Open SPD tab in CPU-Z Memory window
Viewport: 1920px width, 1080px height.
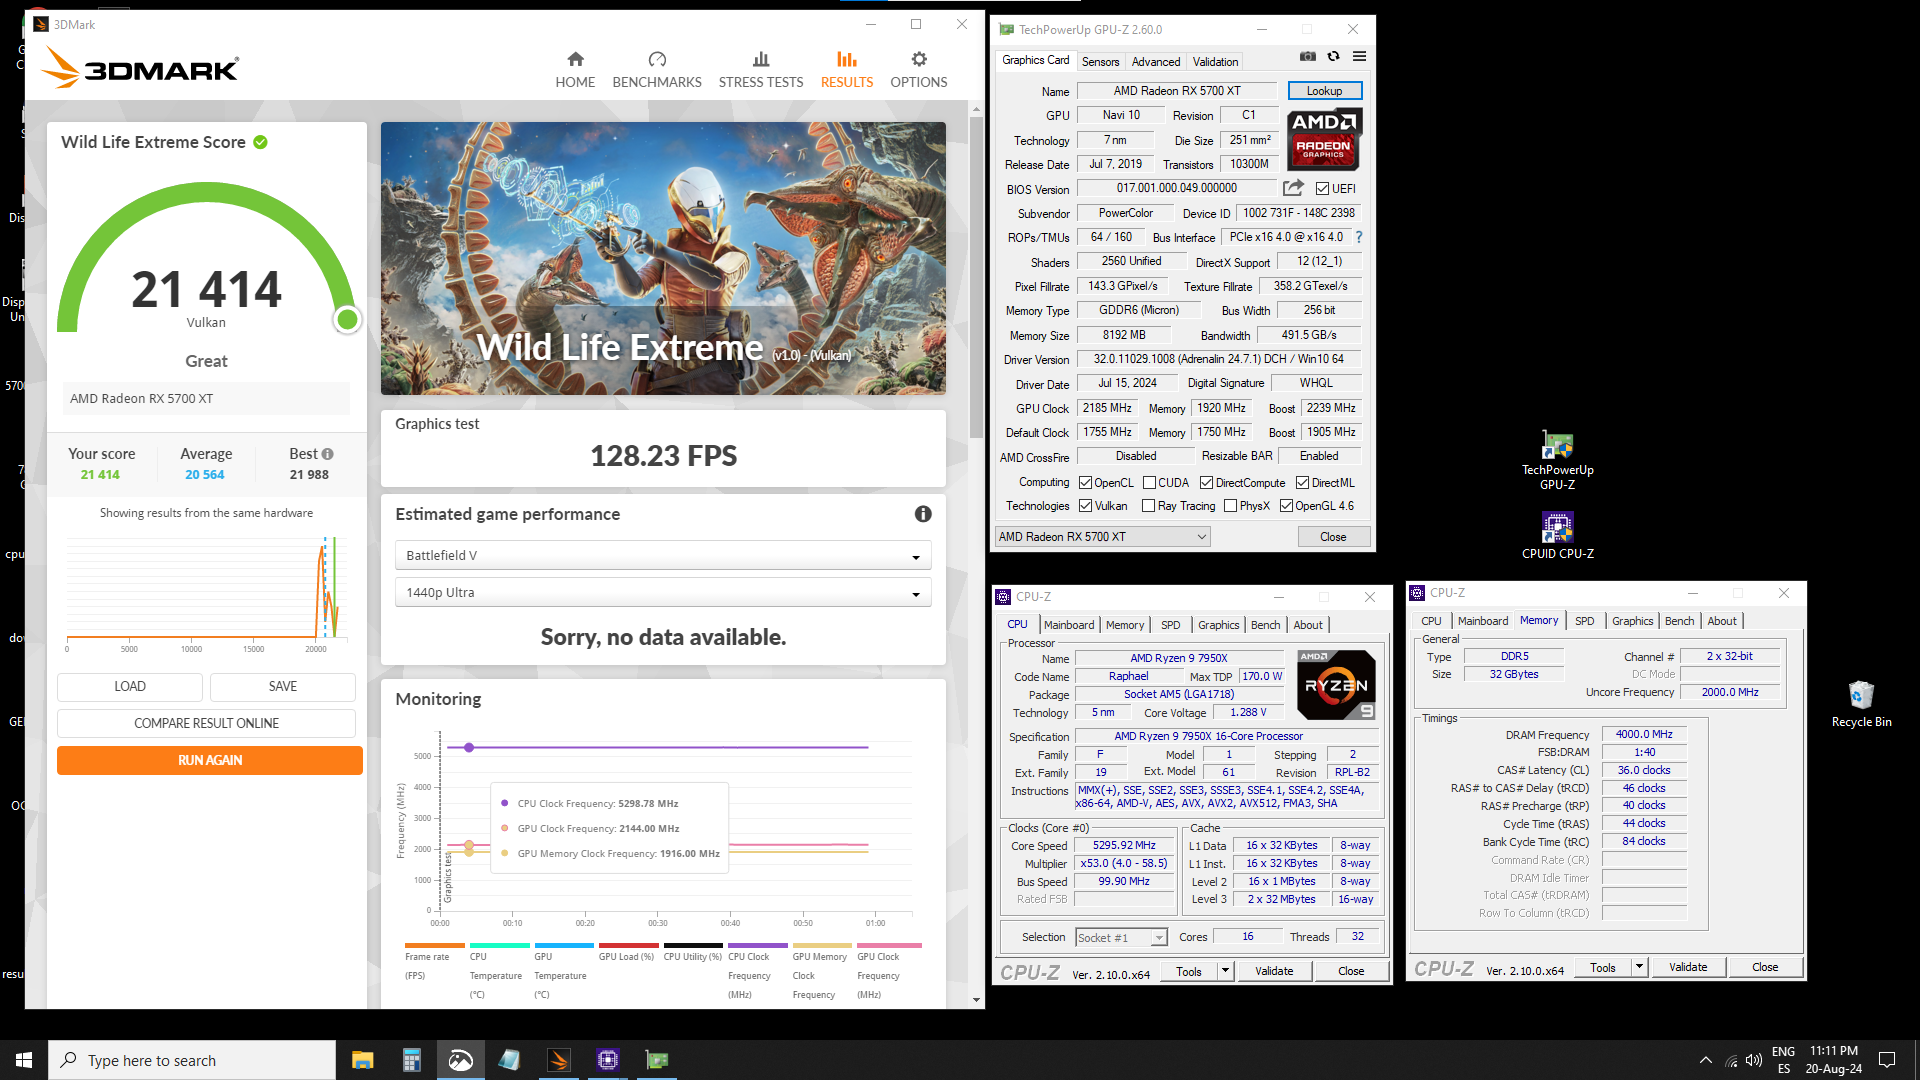[1584, 621]
